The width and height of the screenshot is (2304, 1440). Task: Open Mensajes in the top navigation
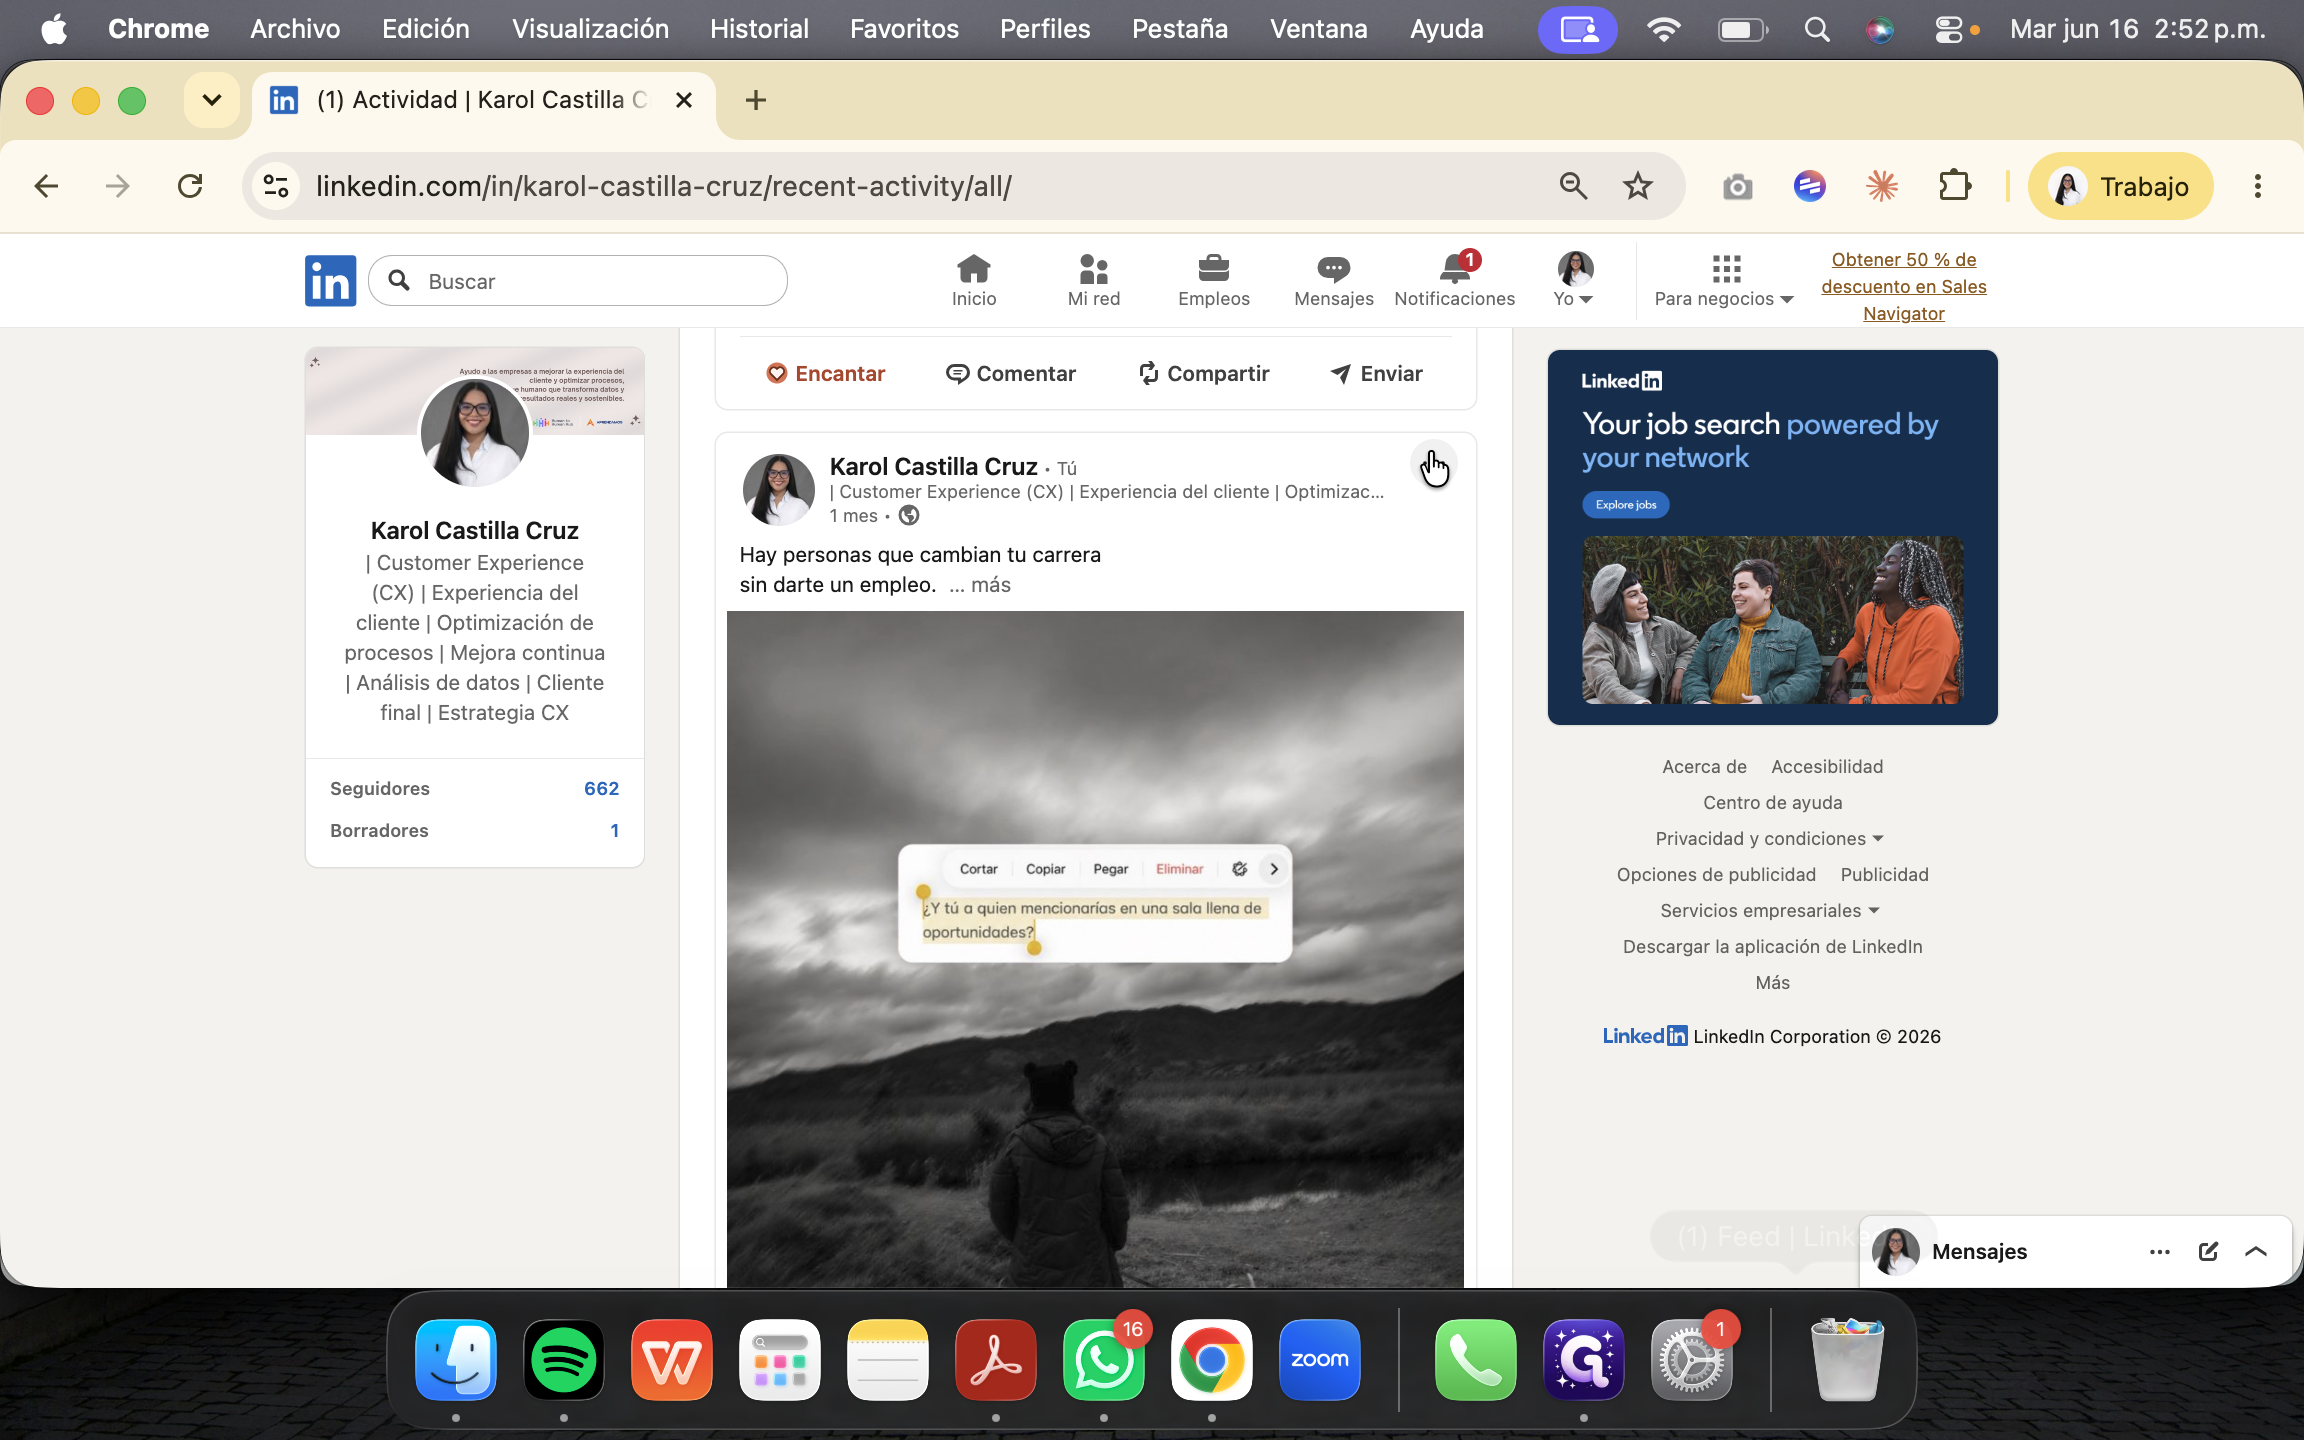(1333, 280)
